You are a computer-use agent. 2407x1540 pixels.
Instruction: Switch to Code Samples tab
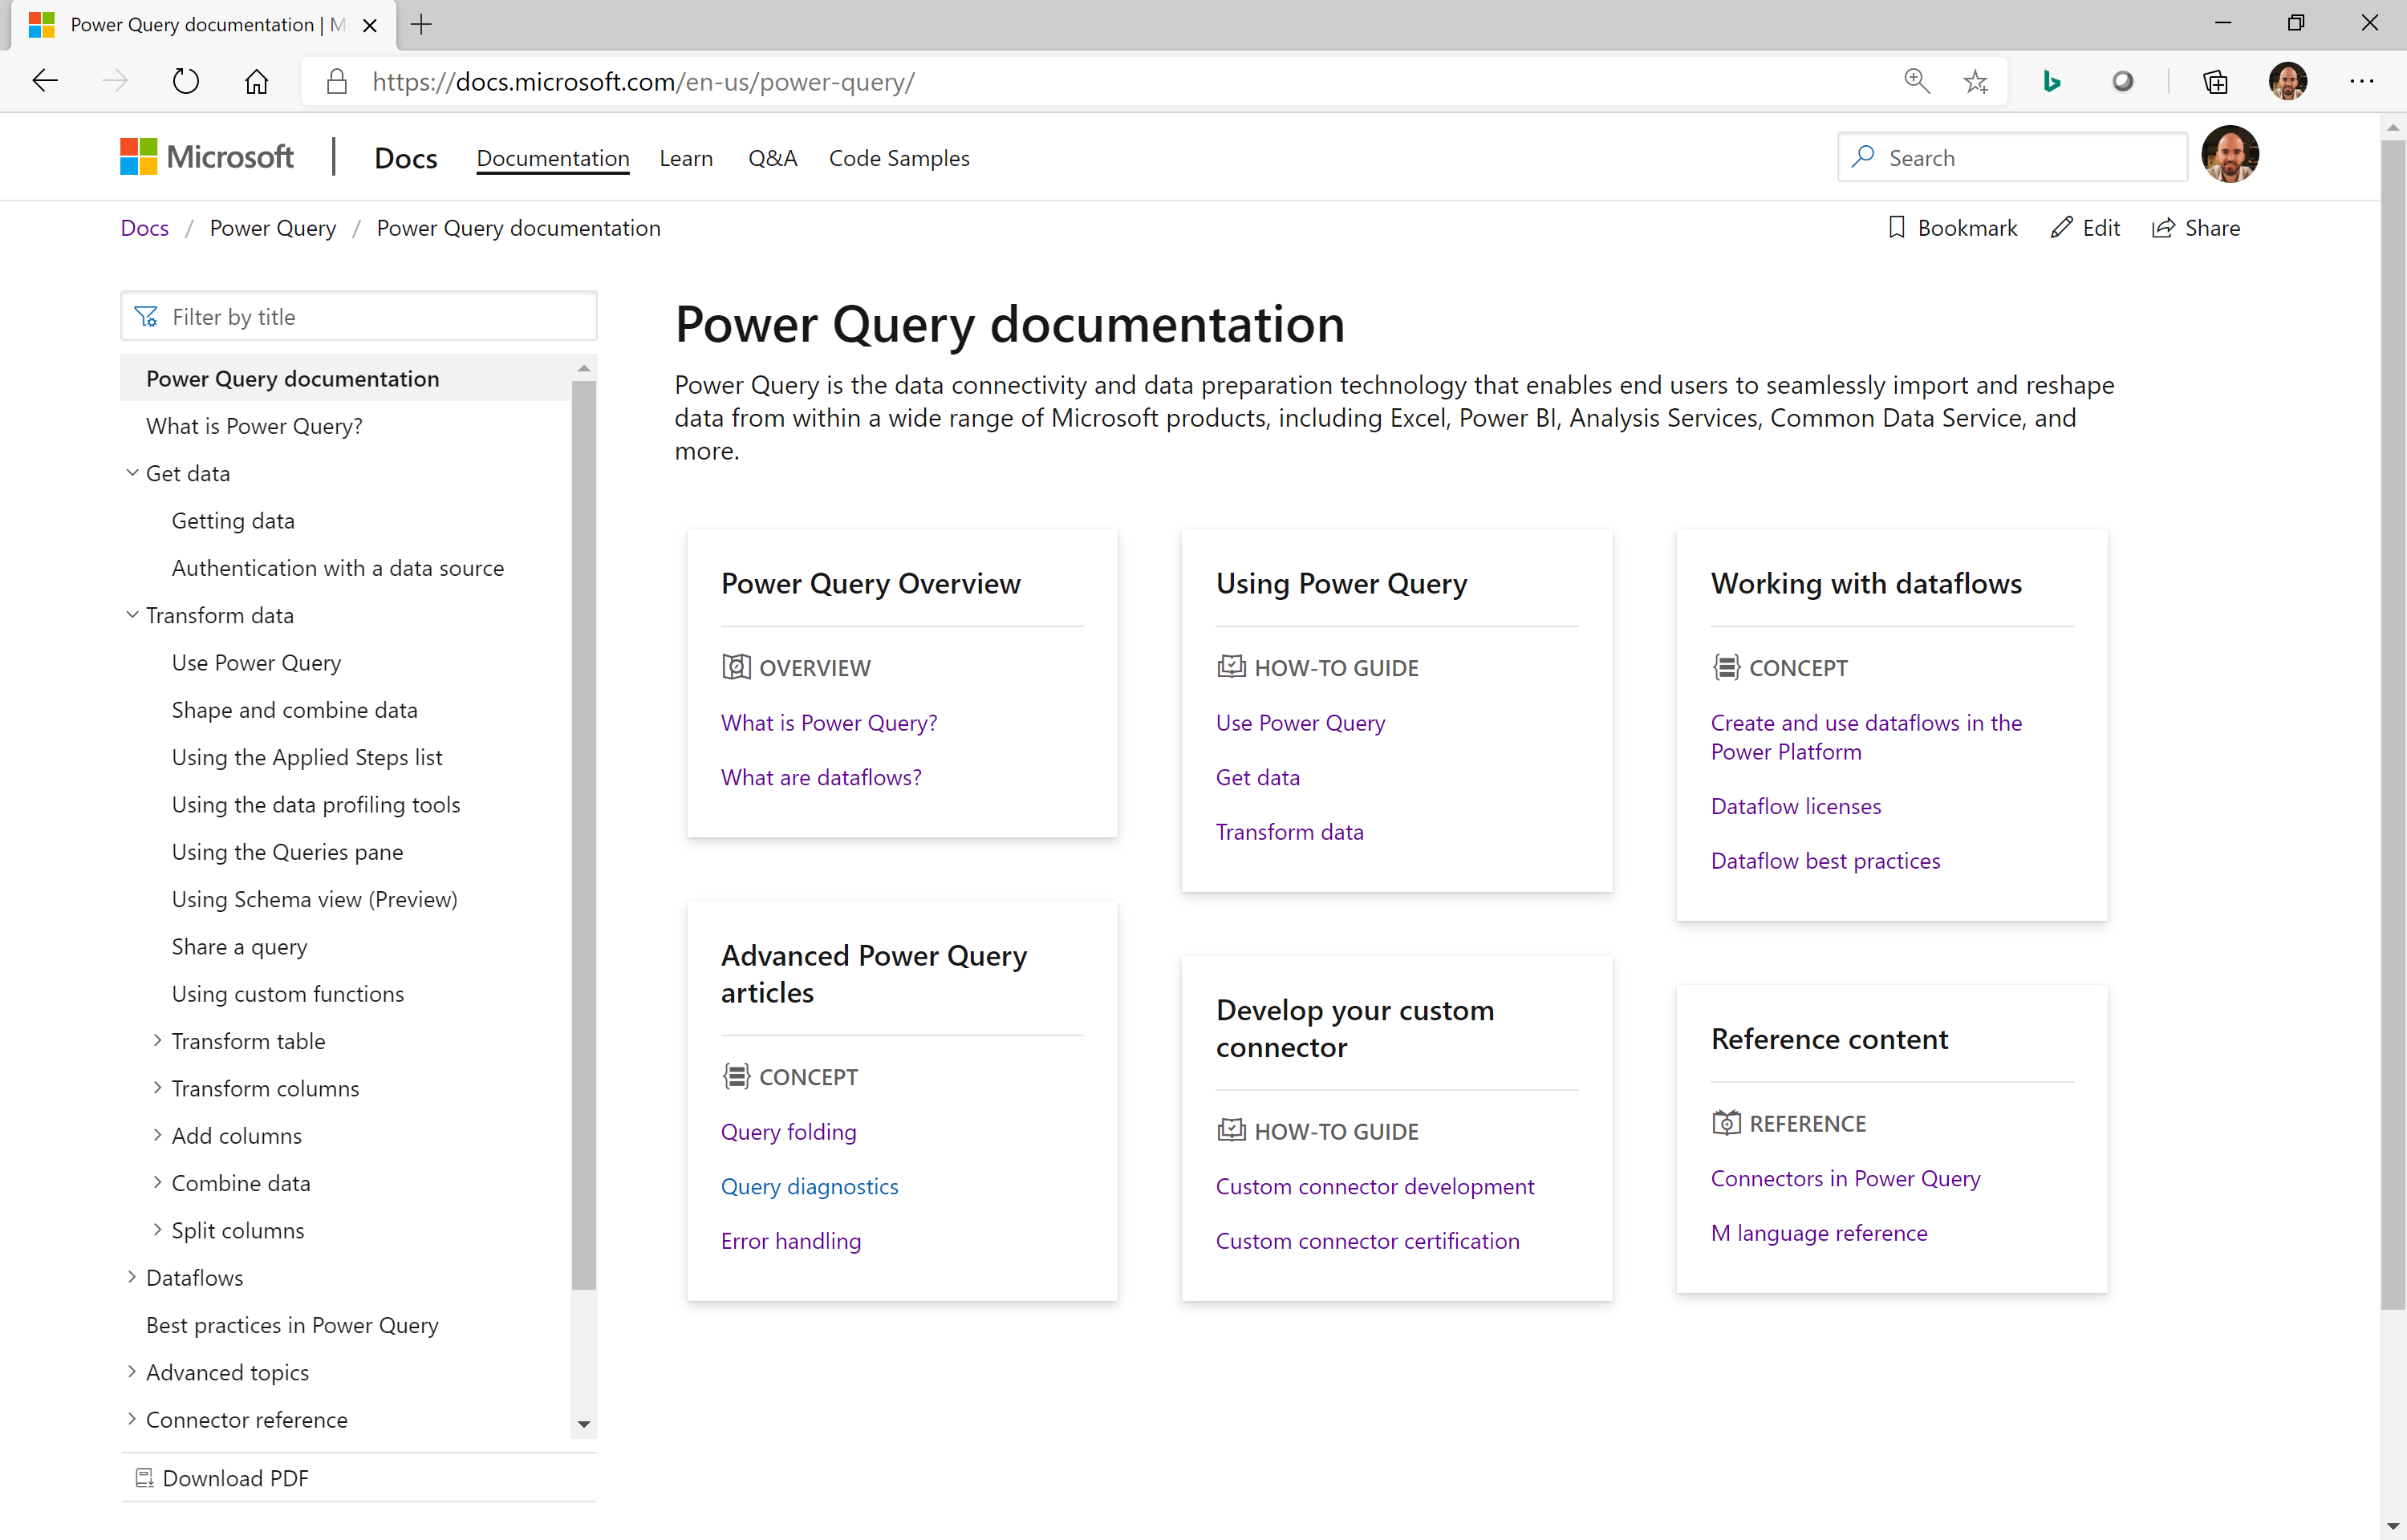[898, 158]
